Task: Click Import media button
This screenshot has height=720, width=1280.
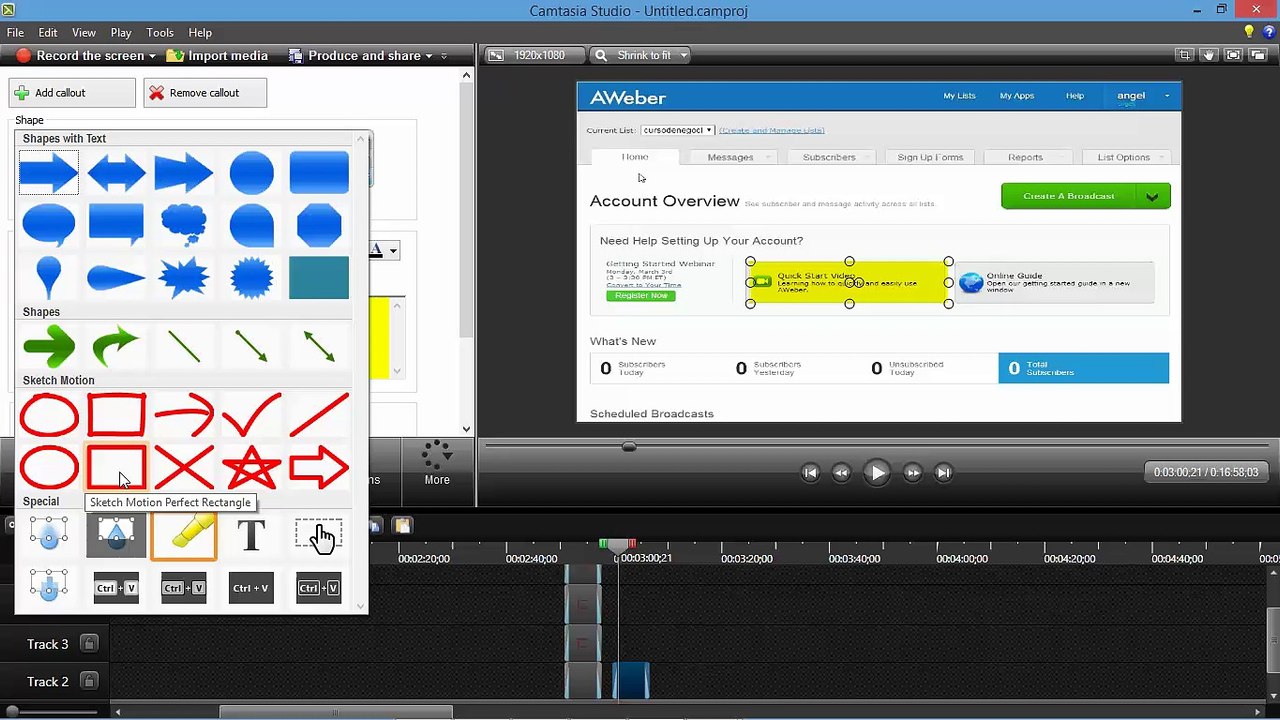Action: coord(217,56)
